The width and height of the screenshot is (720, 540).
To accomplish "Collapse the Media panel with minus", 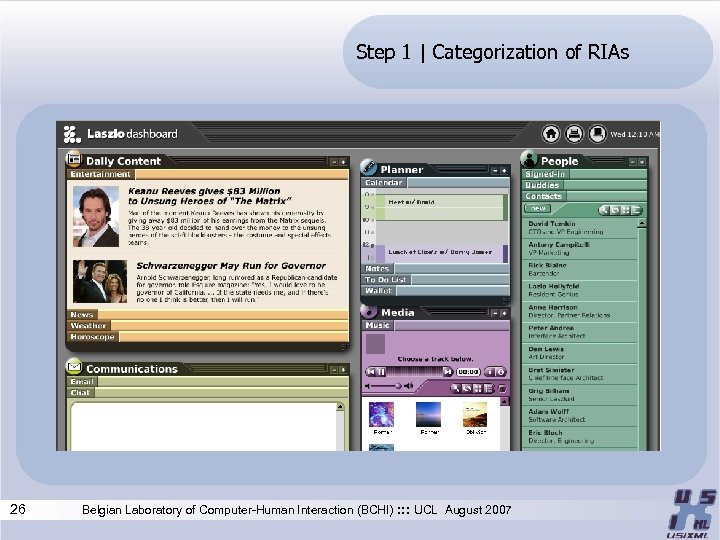I will pos(495,313).
